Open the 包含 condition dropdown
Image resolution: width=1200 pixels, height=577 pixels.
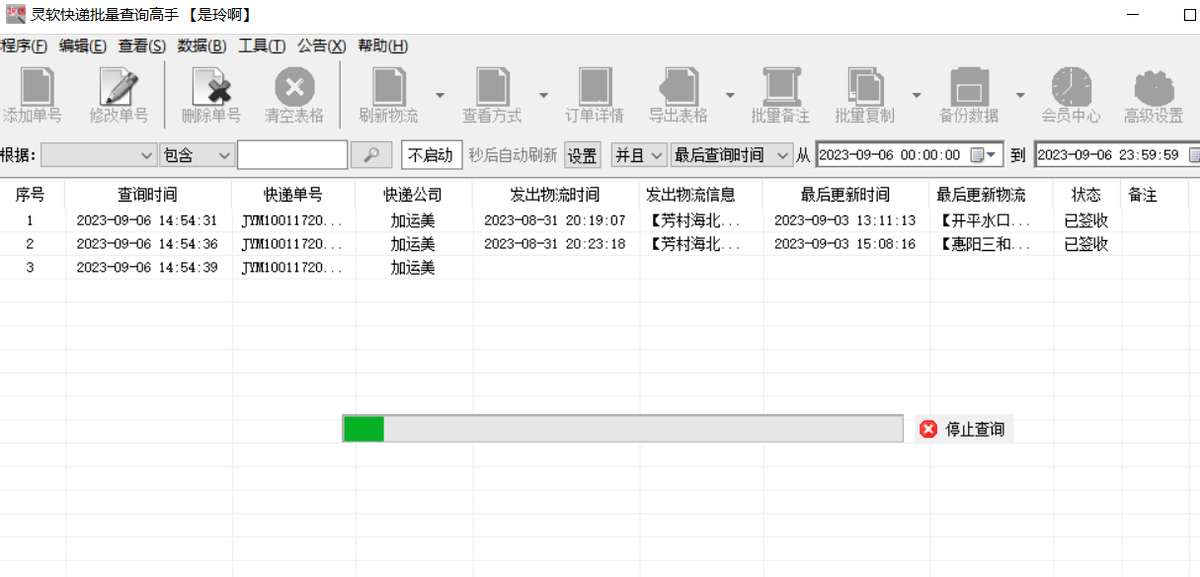197,155
